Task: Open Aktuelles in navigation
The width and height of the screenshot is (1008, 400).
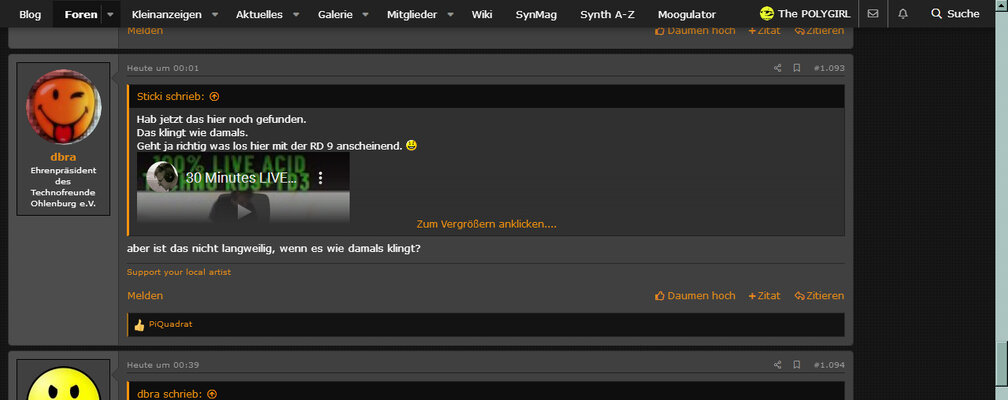Action: [x=259, y=14]
